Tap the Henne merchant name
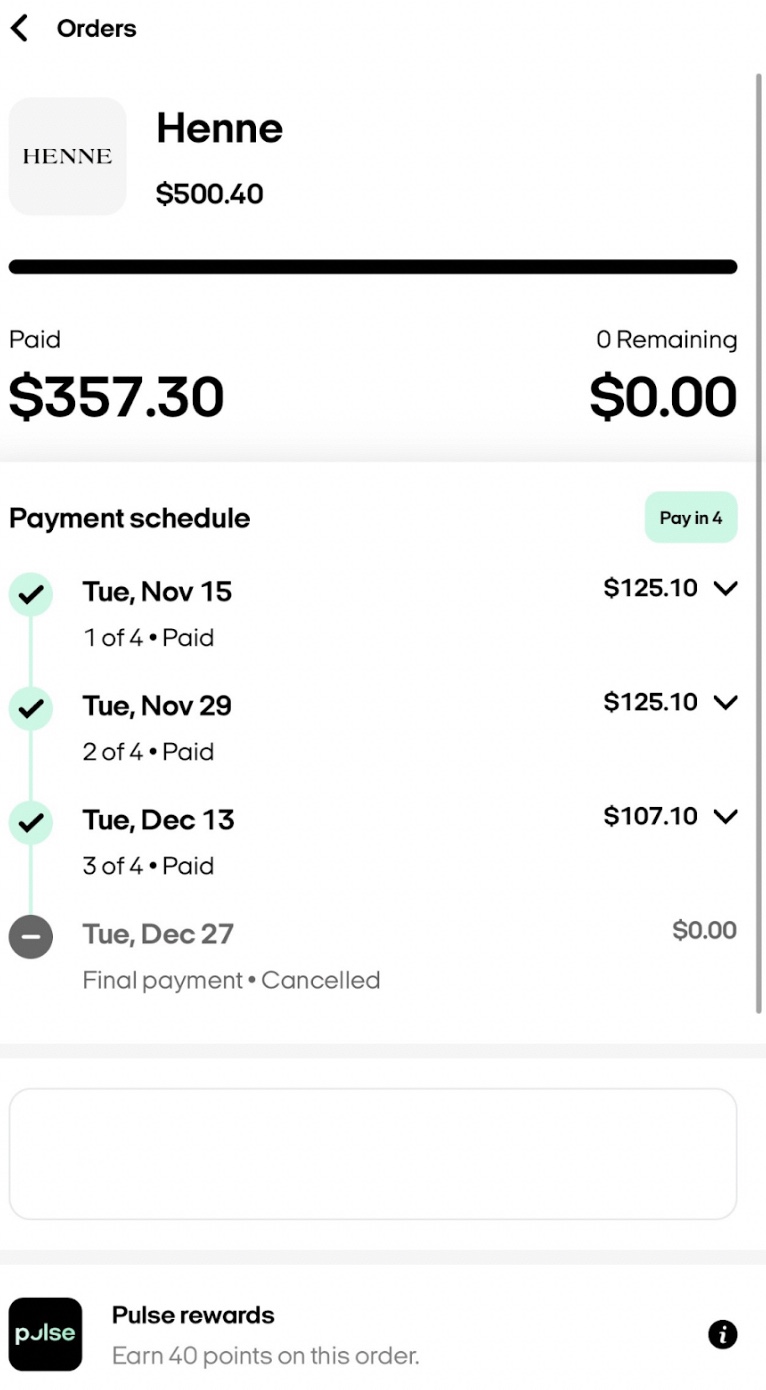Image resolution: width=766 pixels, height=1390 pixels. click(219, 128)
